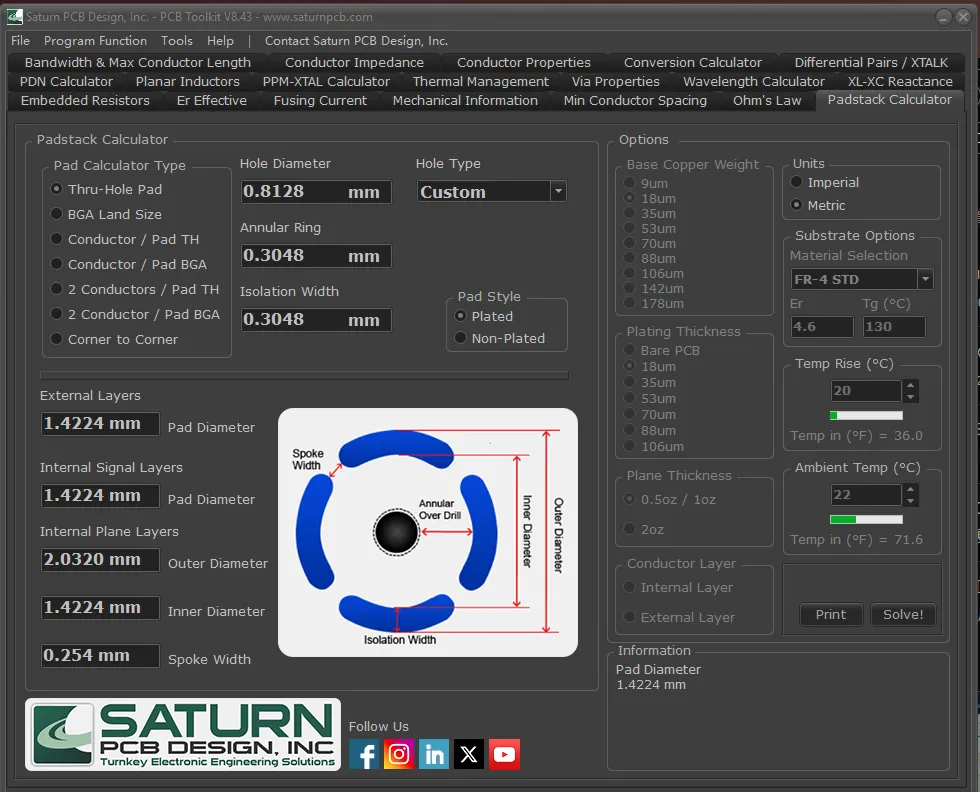
Task: Open Planar Inductors tab
Action: click(x=188, y=81)
